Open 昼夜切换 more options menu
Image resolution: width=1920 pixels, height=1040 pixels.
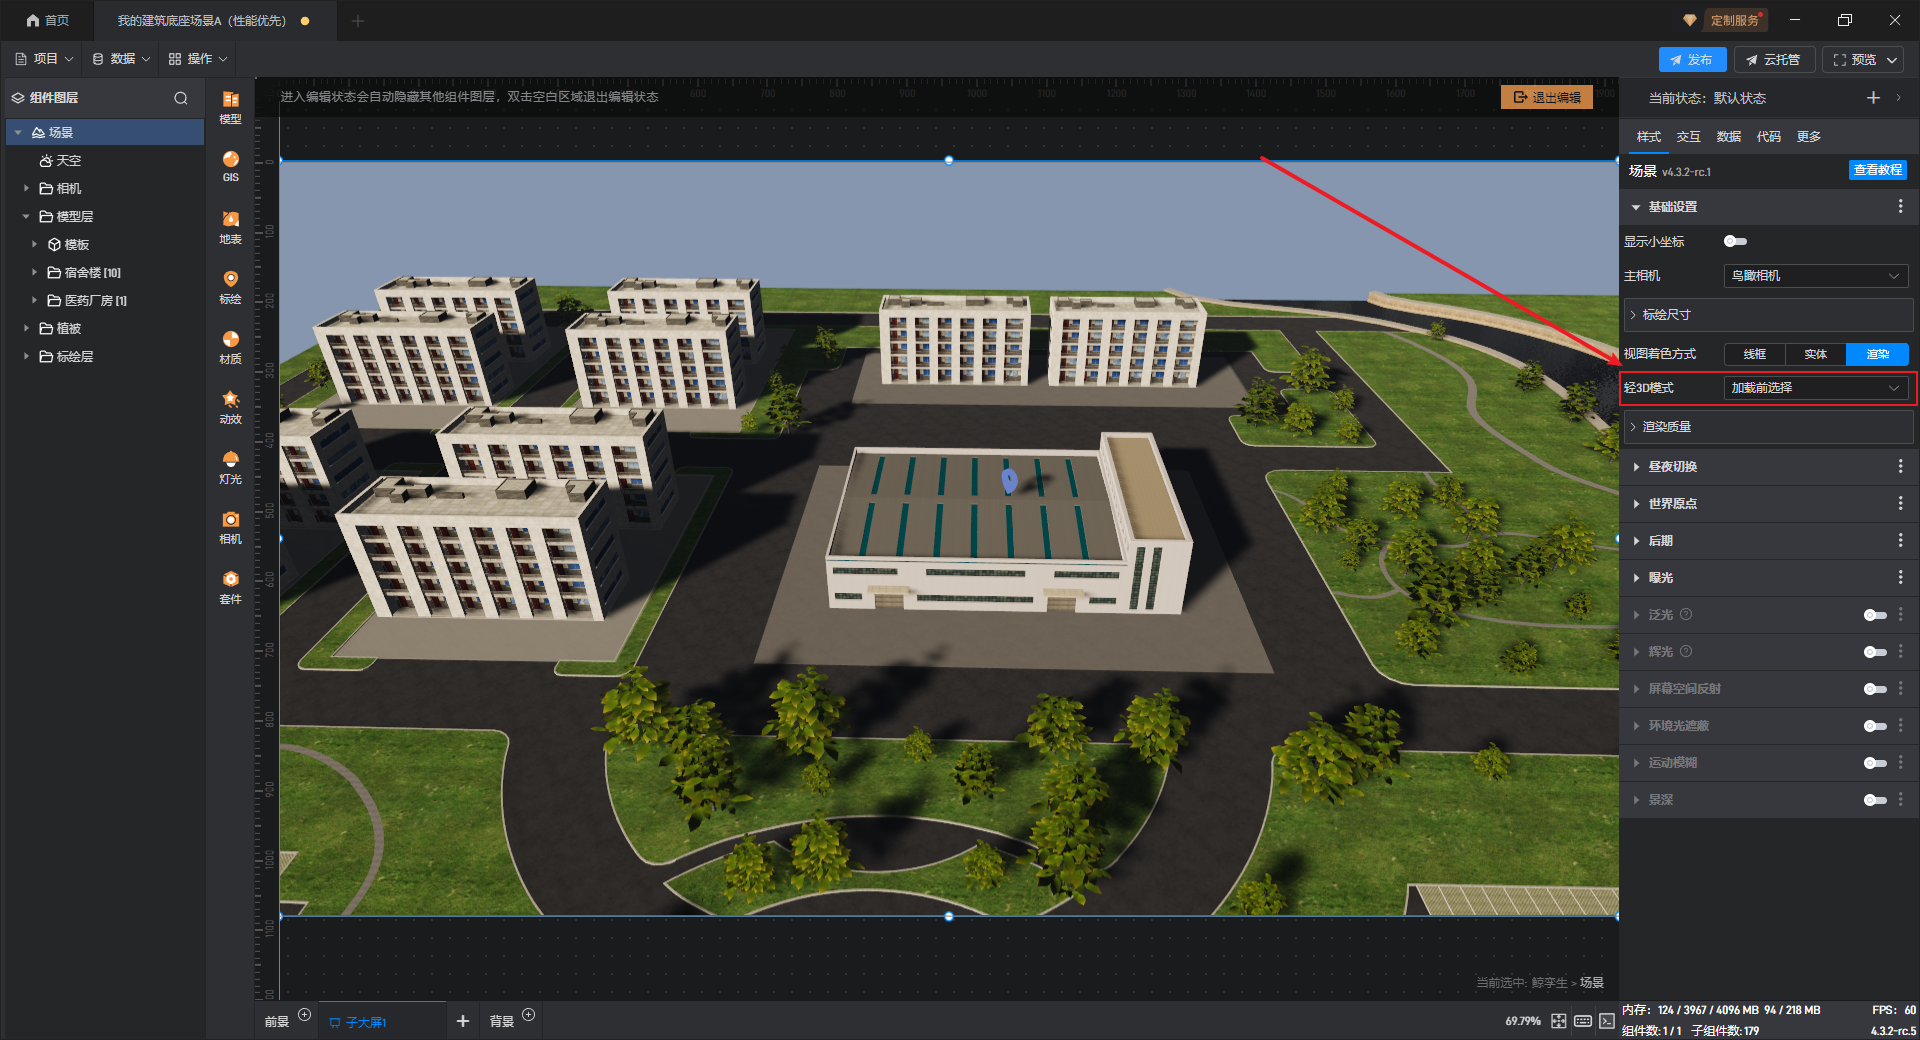pos(1900,467)
